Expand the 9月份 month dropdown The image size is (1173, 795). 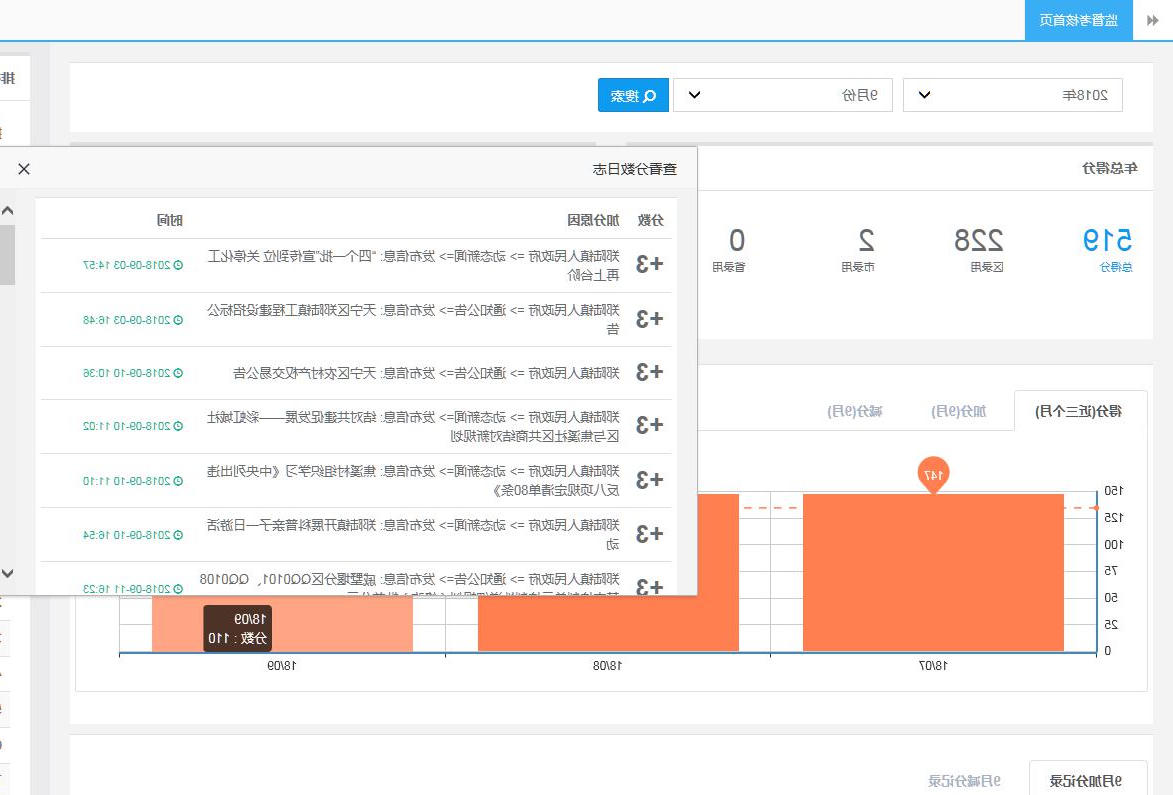pos(782,95)
